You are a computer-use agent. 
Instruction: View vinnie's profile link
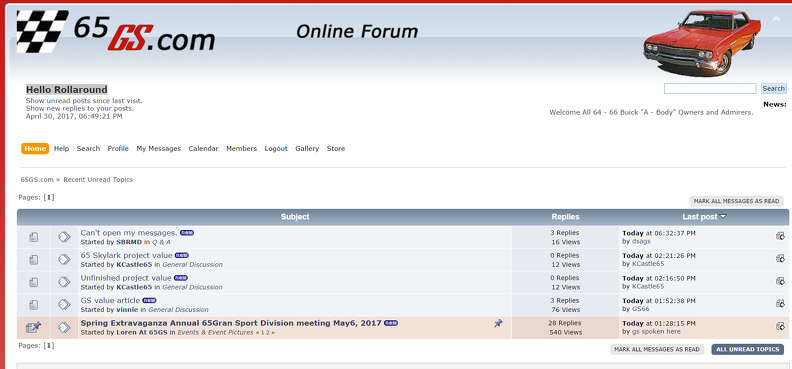click(x=127, y=310)
